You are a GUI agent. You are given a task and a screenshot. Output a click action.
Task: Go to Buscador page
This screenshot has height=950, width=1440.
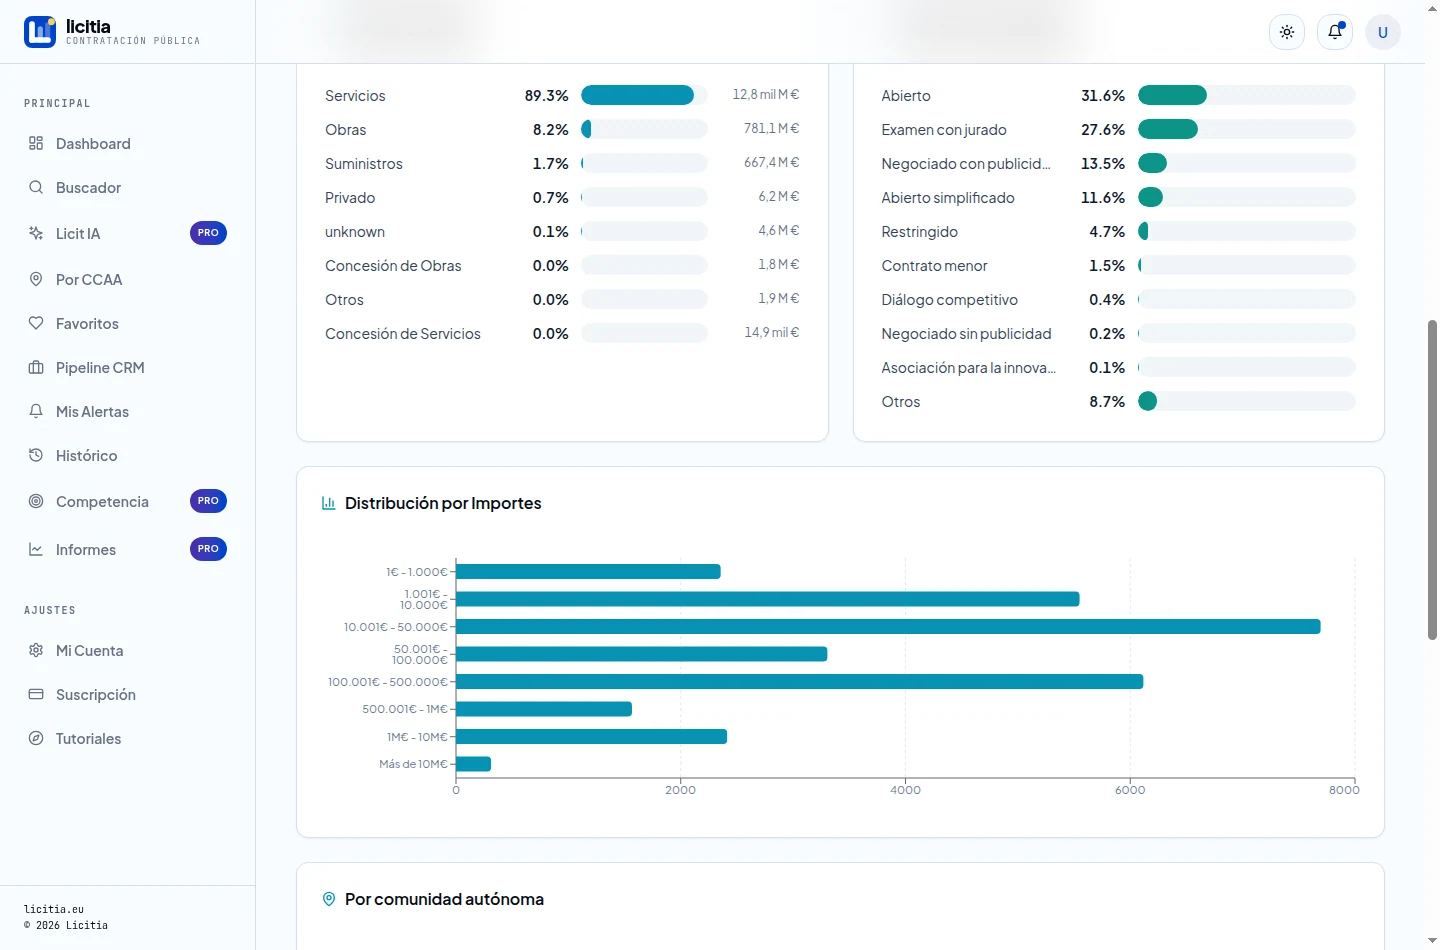click(128, 187)
